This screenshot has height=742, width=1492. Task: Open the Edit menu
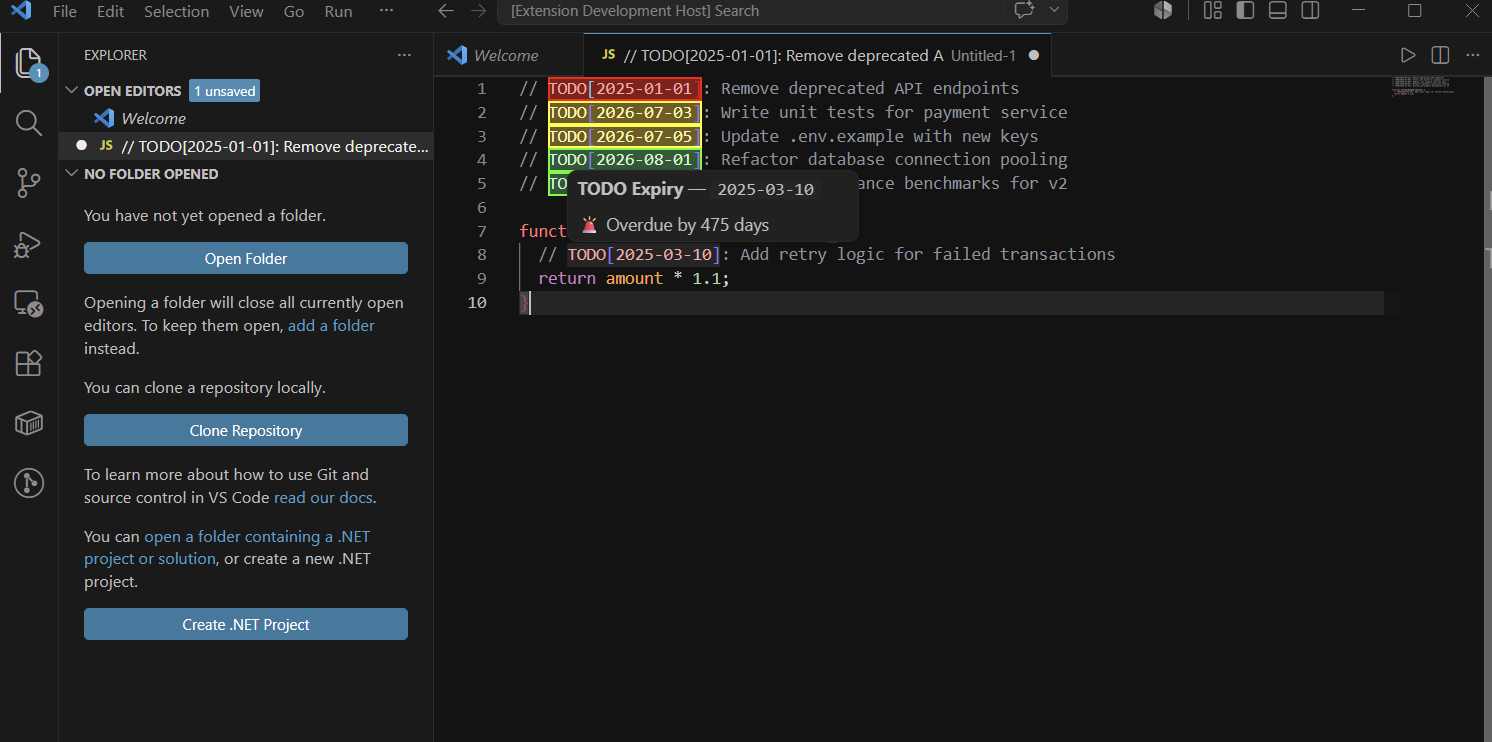pos(111,12)
